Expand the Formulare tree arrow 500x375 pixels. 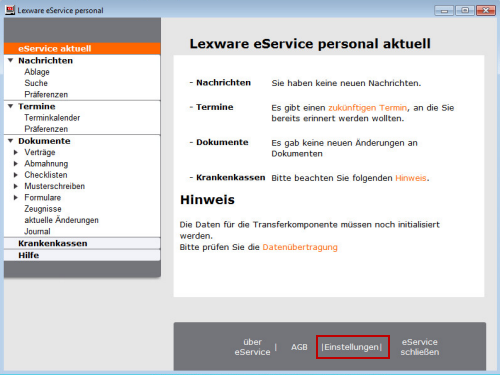(16, 198)
